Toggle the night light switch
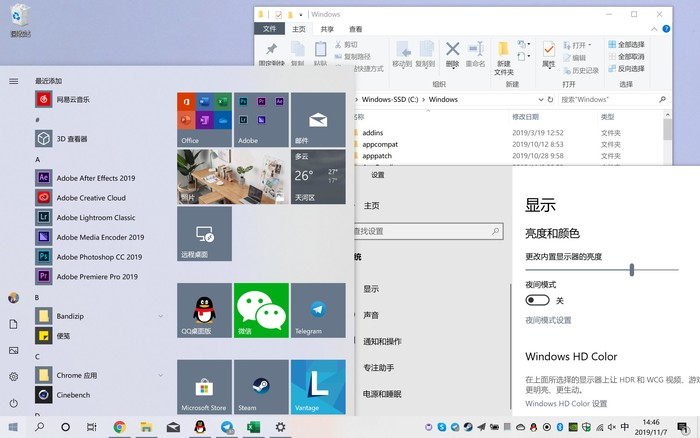 (537, 300)
